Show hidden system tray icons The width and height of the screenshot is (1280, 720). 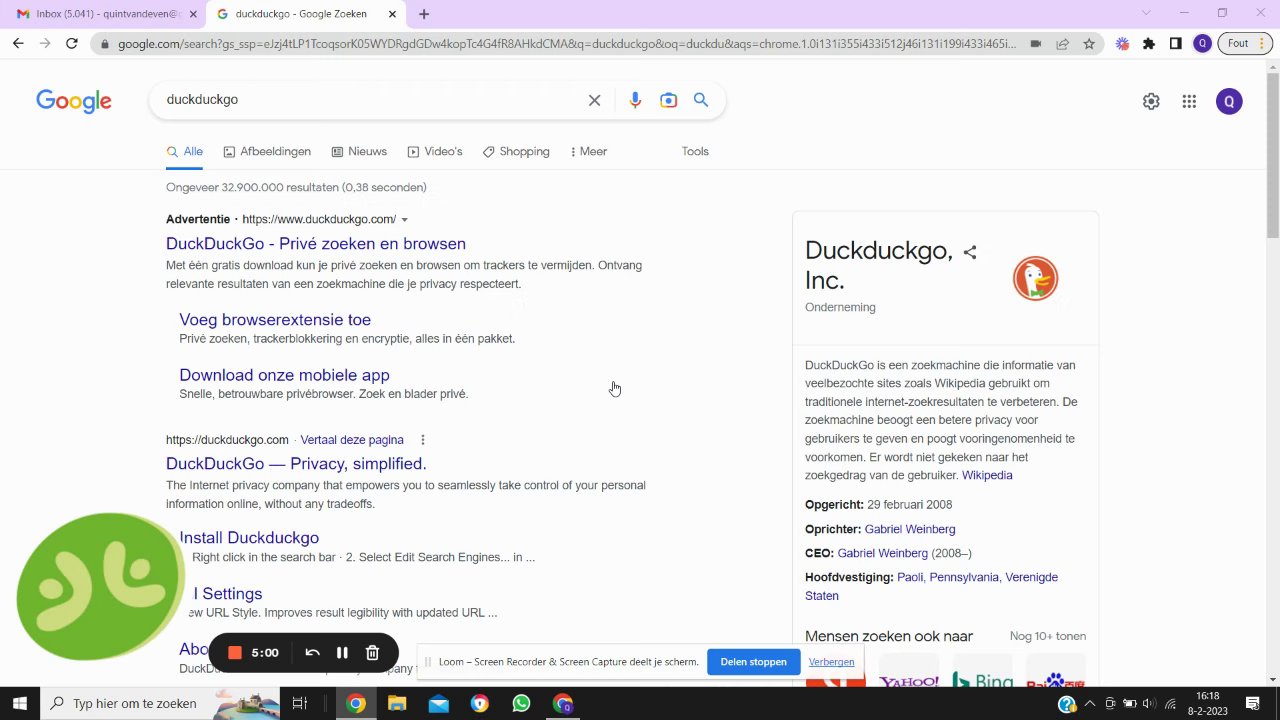click(1089, 703)
